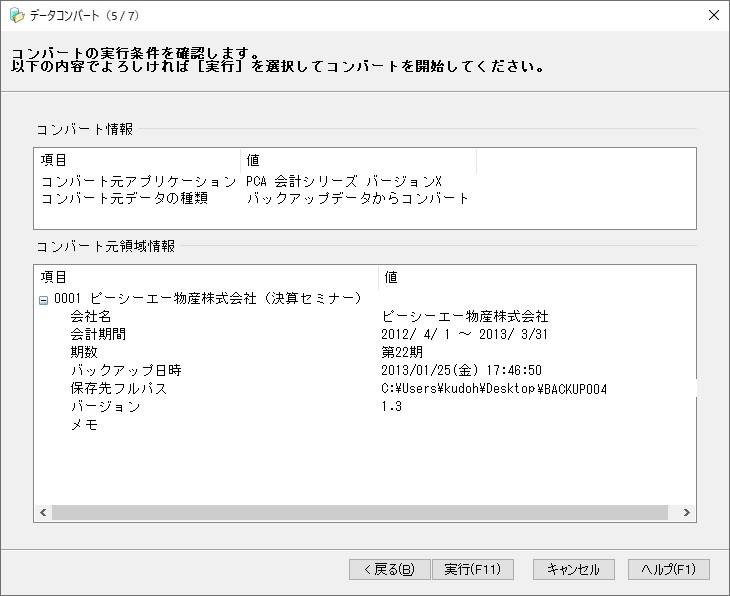Click the horizontal scrollbar thumb
Image resolution: width=730 pixels, height=596 pixels.
[360, 512]
